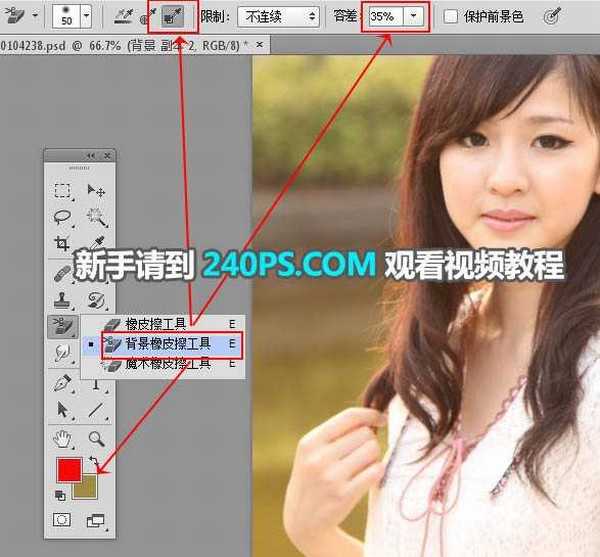Enable the 保护前景色 checkbox
This screenshot has width=600, height=557.
(x=451, y=17)
